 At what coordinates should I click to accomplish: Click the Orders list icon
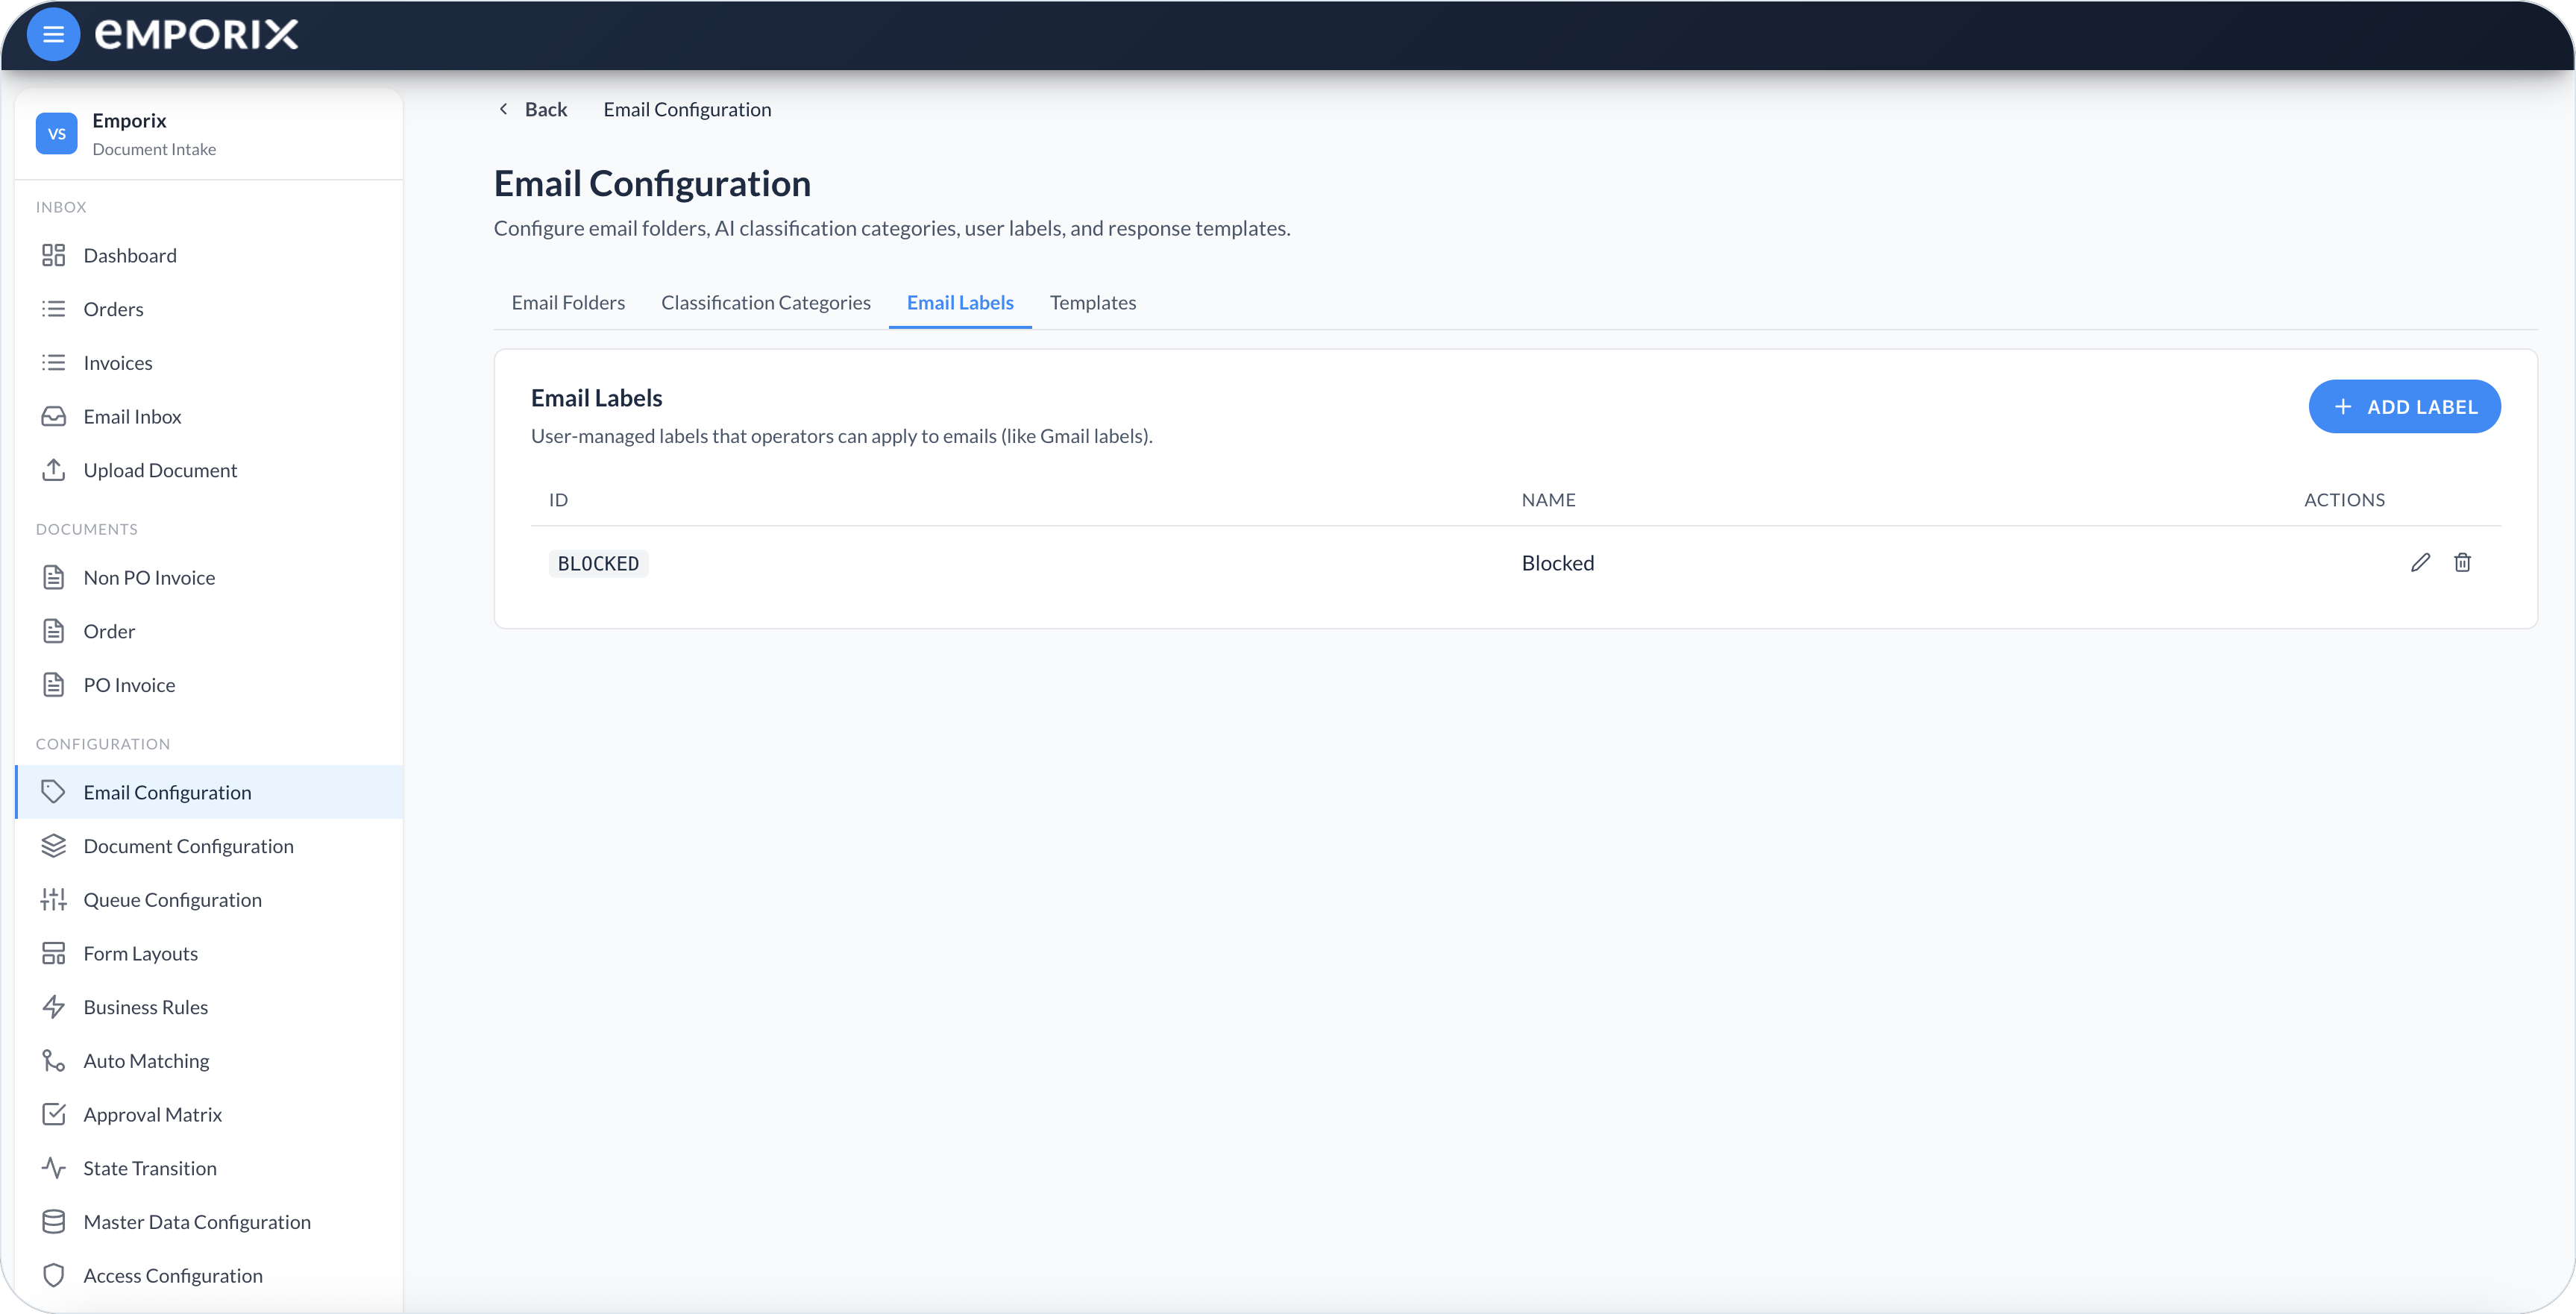[53, 309]
